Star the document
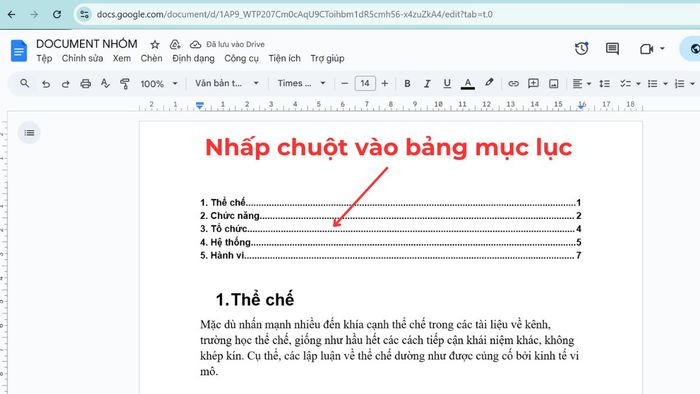Image resolution: width=700 pixels, height=394 pixels. (155, 44)
